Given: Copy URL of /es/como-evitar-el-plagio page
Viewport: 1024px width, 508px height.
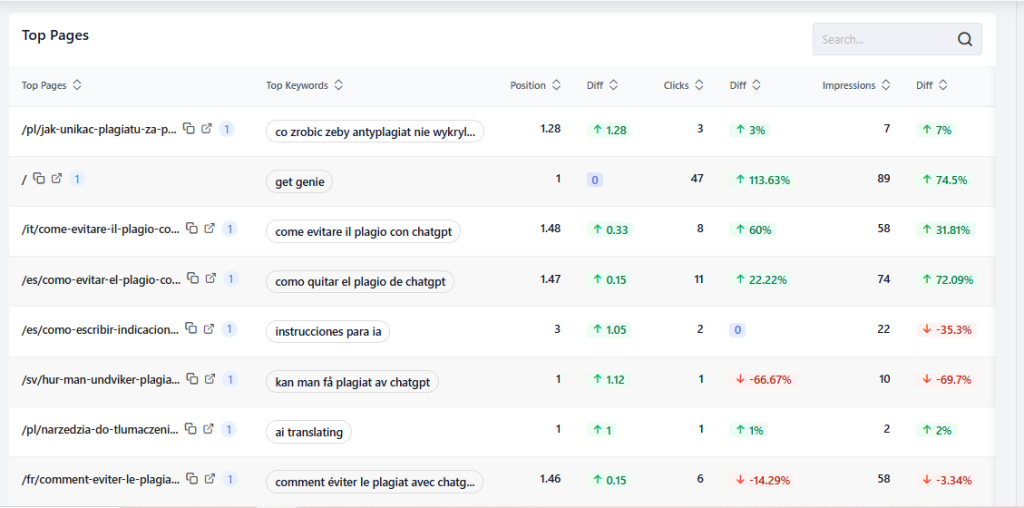Looking at the screenshot, I should coord(193,278).
